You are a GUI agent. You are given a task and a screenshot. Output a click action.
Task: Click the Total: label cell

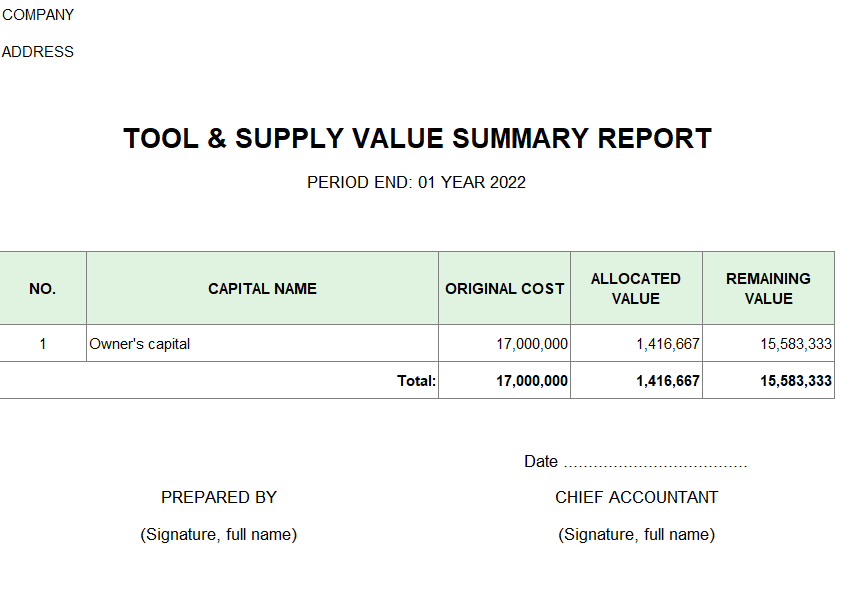point(417,381)
